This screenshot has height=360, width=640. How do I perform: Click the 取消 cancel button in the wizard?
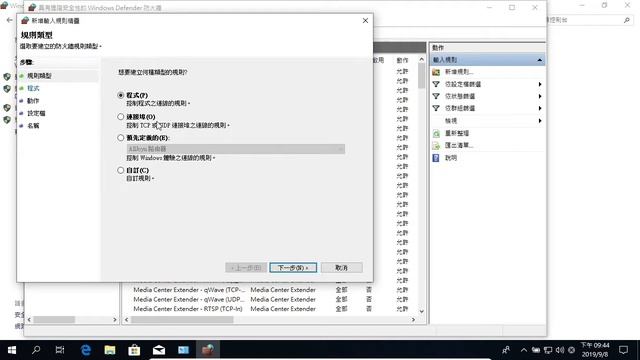point(342,268)
